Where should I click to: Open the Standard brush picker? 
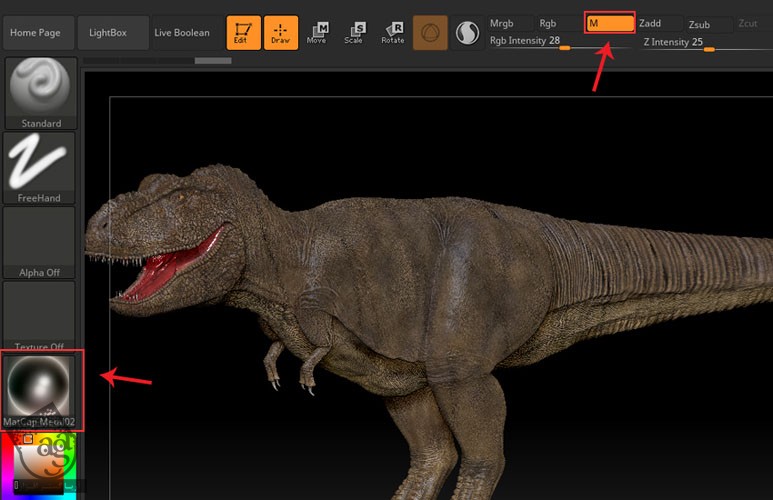(39, 93)
